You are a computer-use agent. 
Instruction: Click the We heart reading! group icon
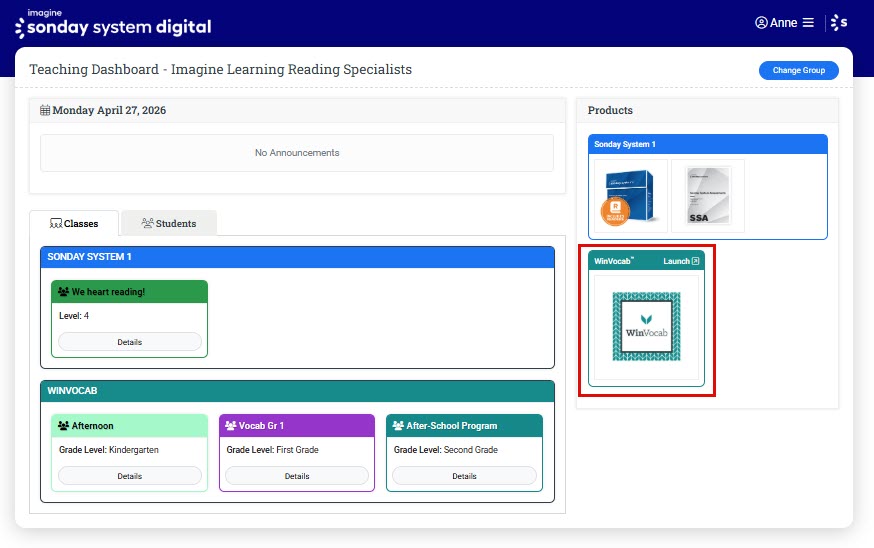pyautogui.click(x=64, y=292)
